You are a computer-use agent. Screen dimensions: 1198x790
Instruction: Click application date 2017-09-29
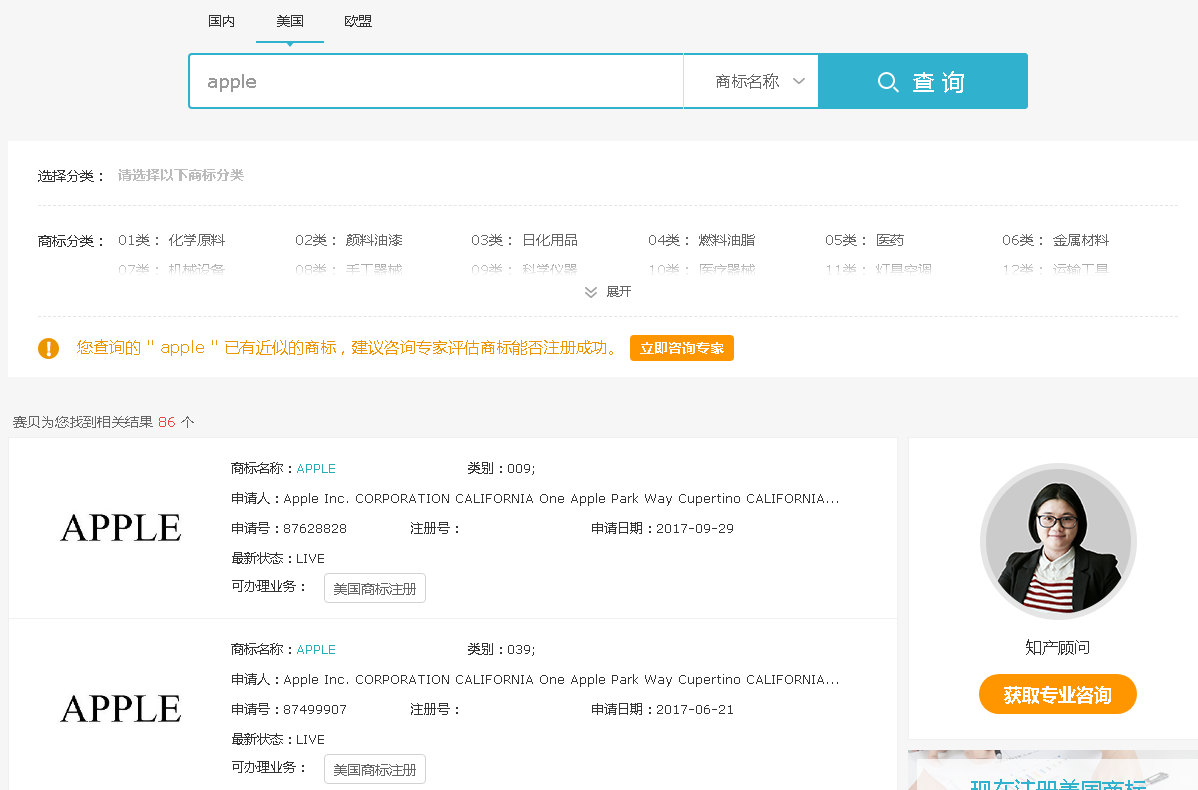click(695, 529)
